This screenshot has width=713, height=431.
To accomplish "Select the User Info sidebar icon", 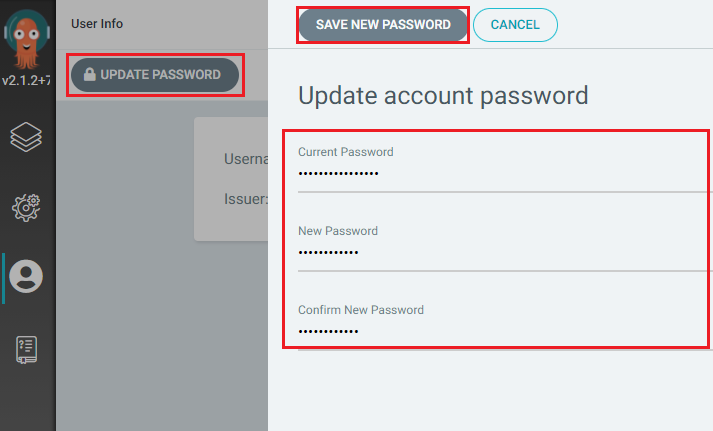I will click(27, 277).
